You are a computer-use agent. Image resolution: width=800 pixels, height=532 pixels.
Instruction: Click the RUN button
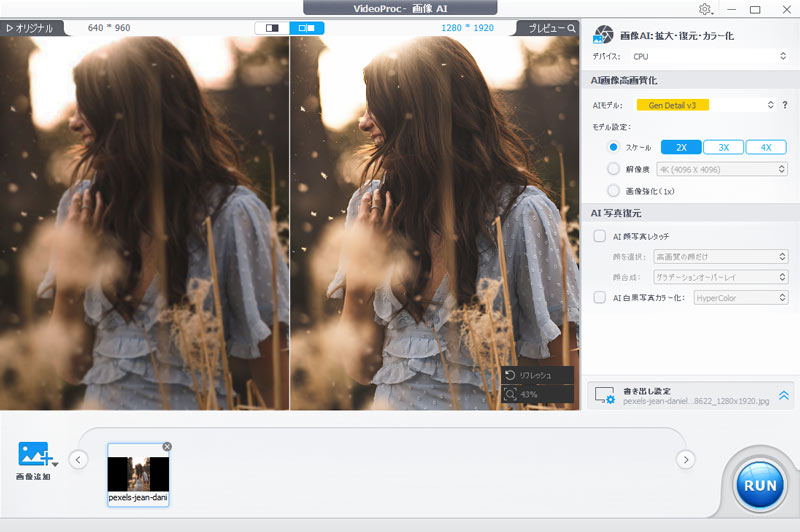point(760,486)
